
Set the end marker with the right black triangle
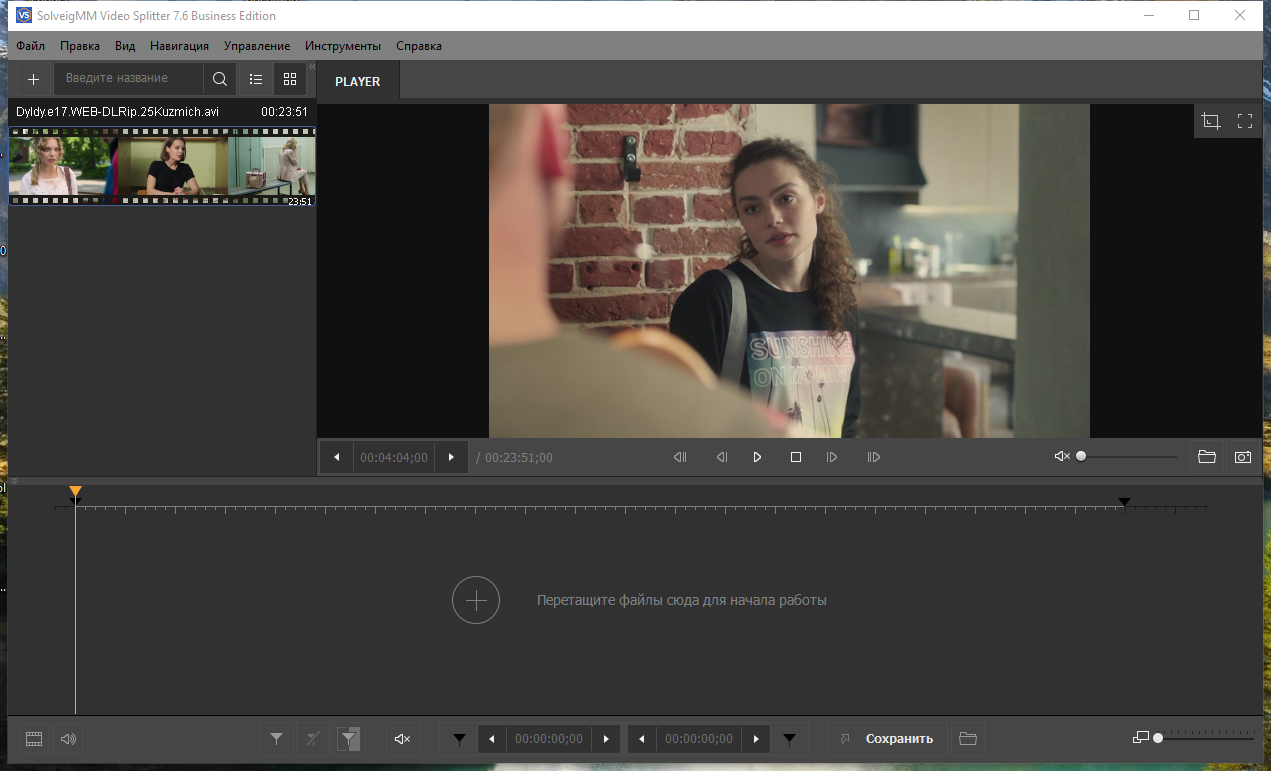tap(789, 739)
